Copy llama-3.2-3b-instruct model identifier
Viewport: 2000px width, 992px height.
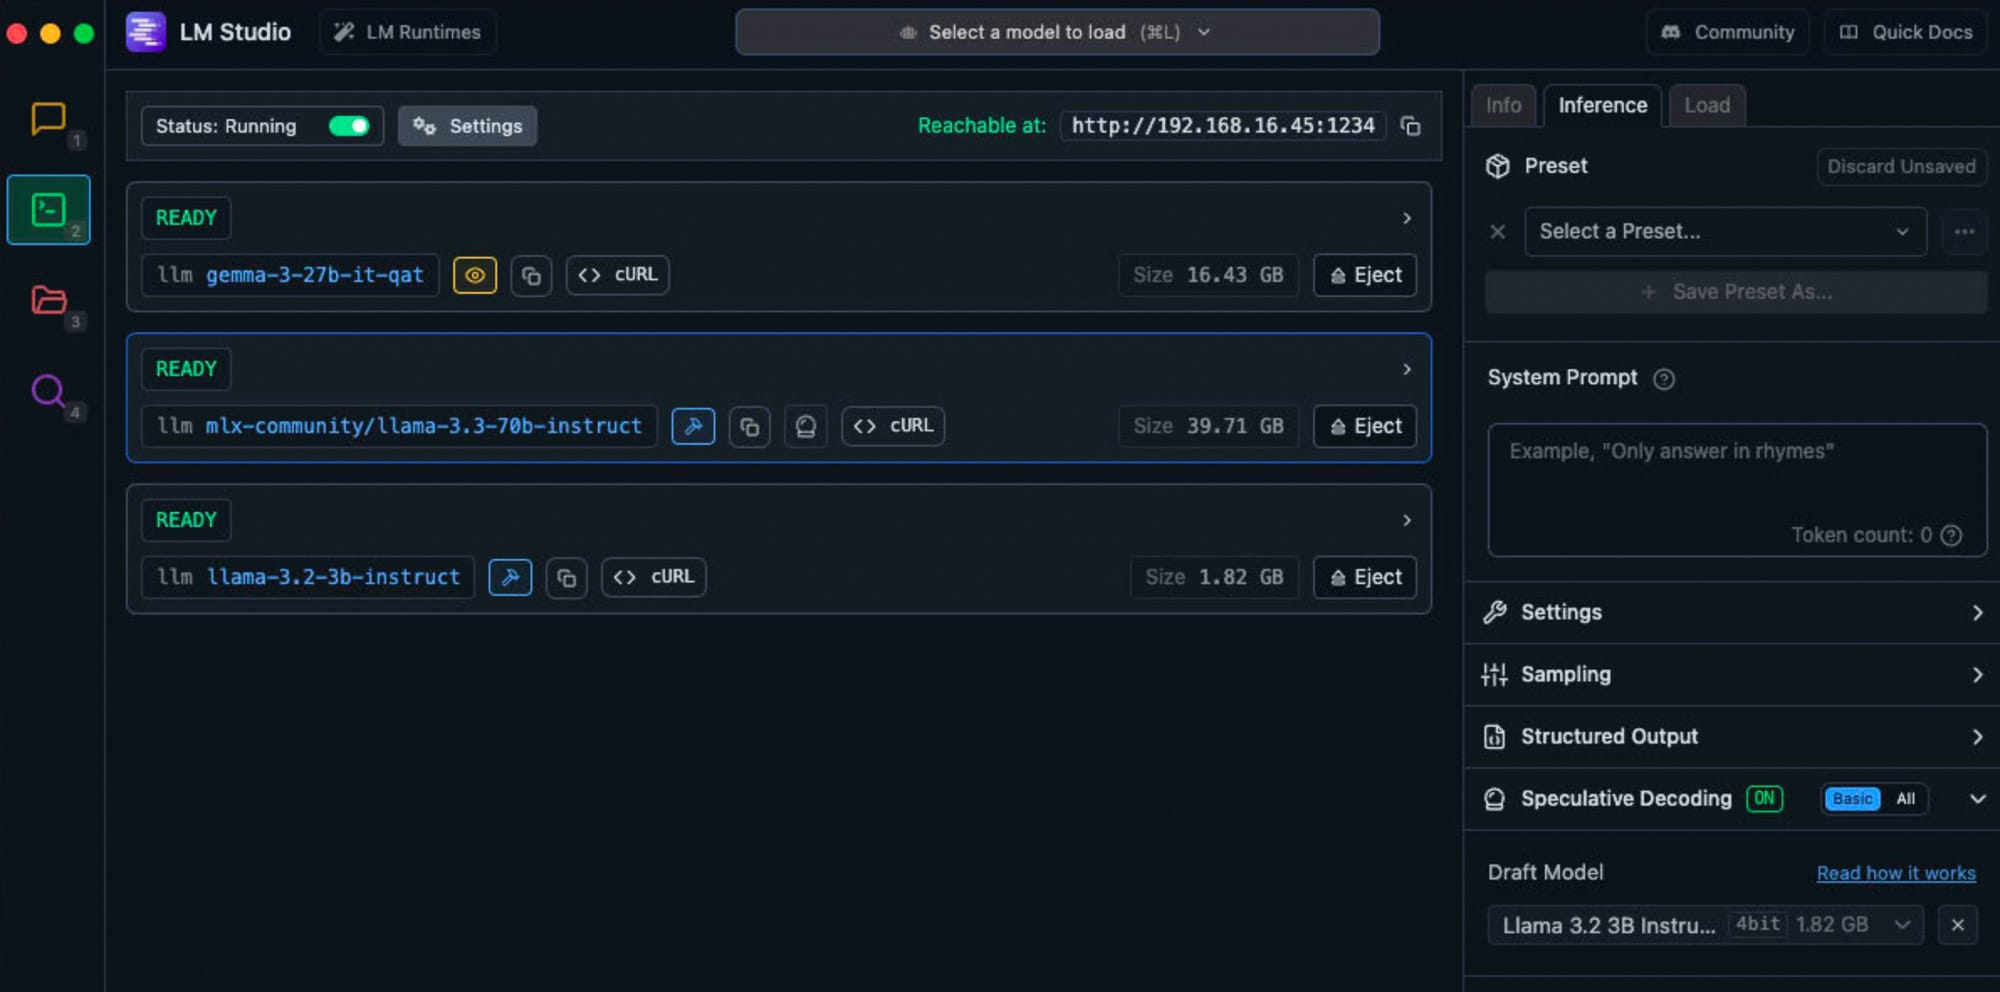(567, 578)
